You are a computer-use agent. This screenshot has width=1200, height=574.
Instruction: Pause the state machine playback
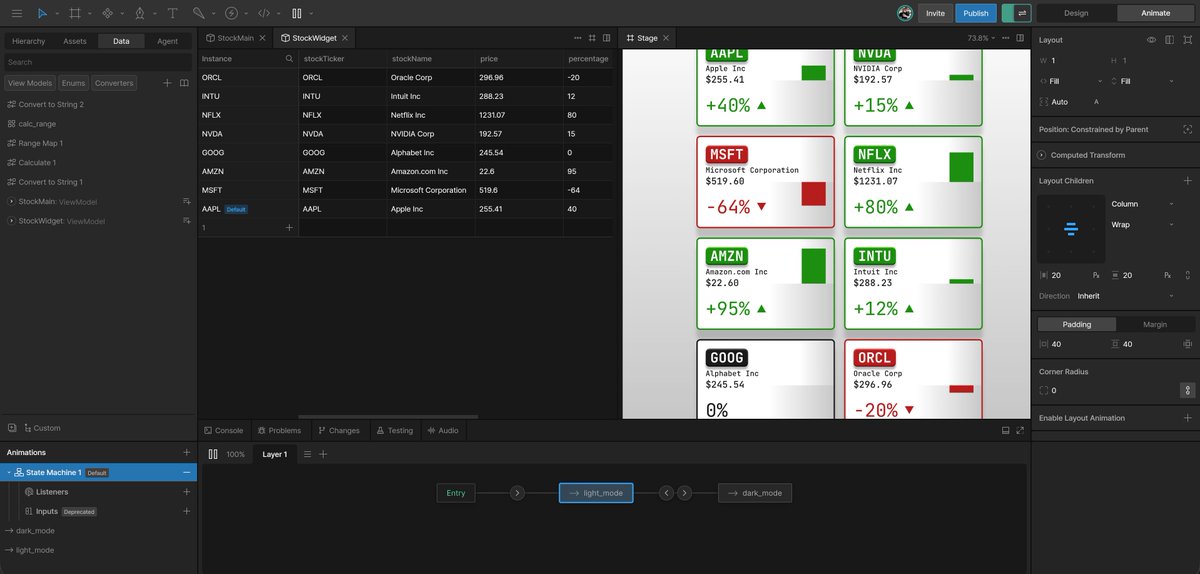[x=213, y=454]
